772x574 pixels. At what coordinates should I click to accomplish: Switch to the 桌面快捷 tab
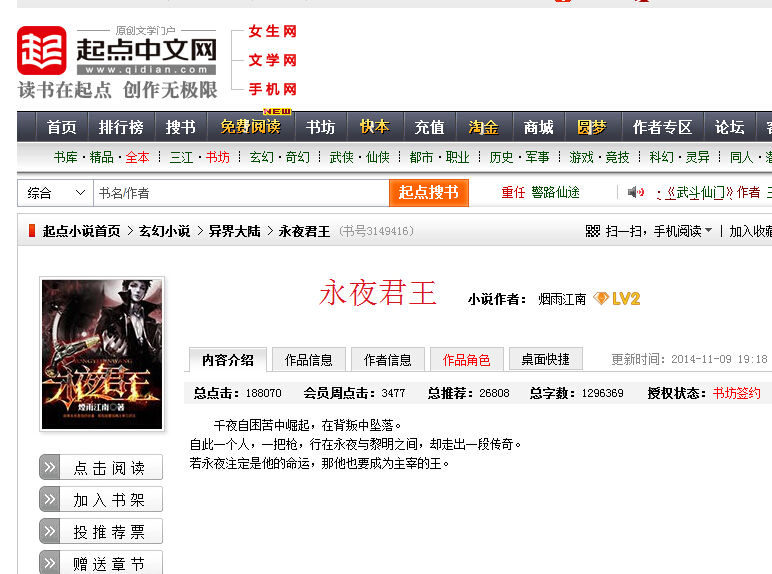[546, 360]
